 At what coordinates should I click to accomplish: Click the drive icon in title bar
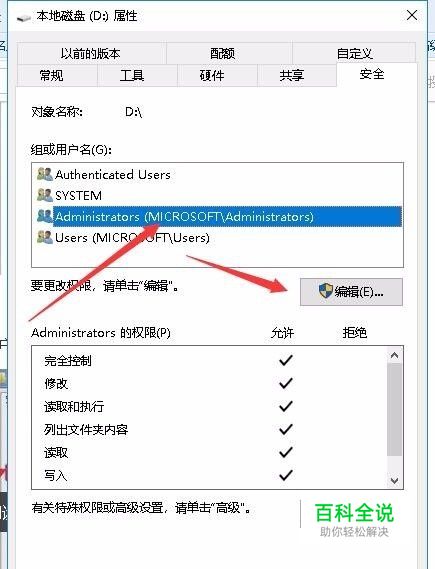24,17
